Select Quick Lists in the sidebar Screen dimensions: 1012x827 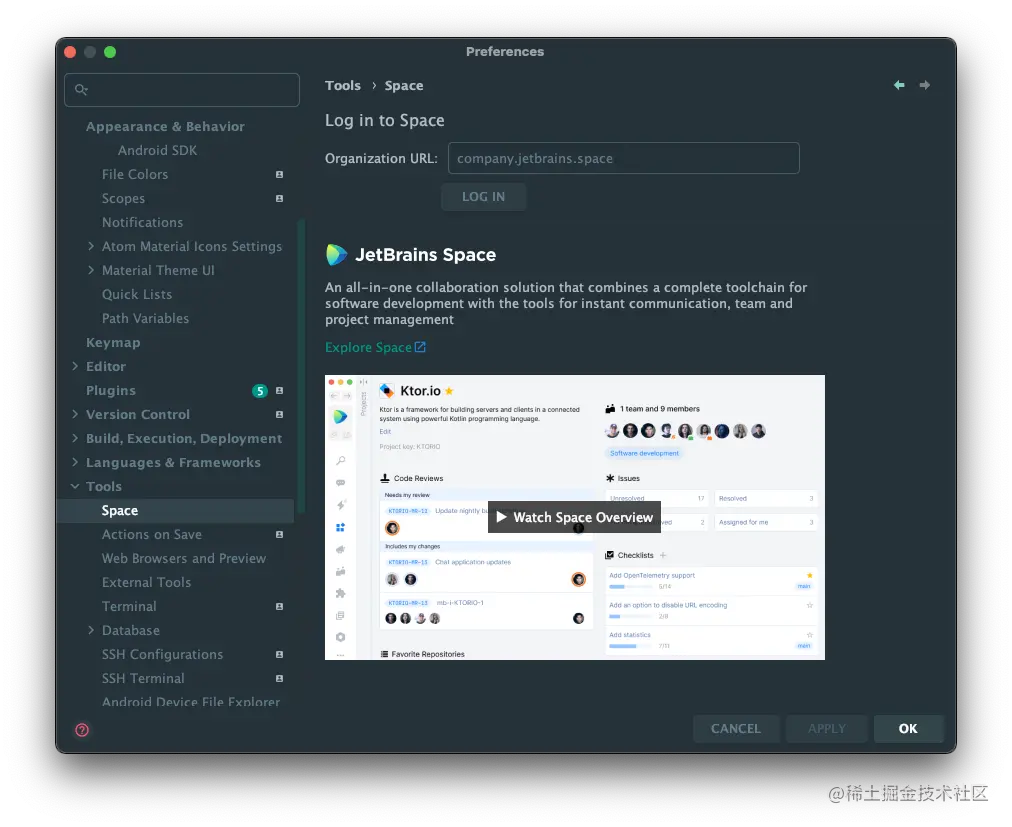coord(137,294)
